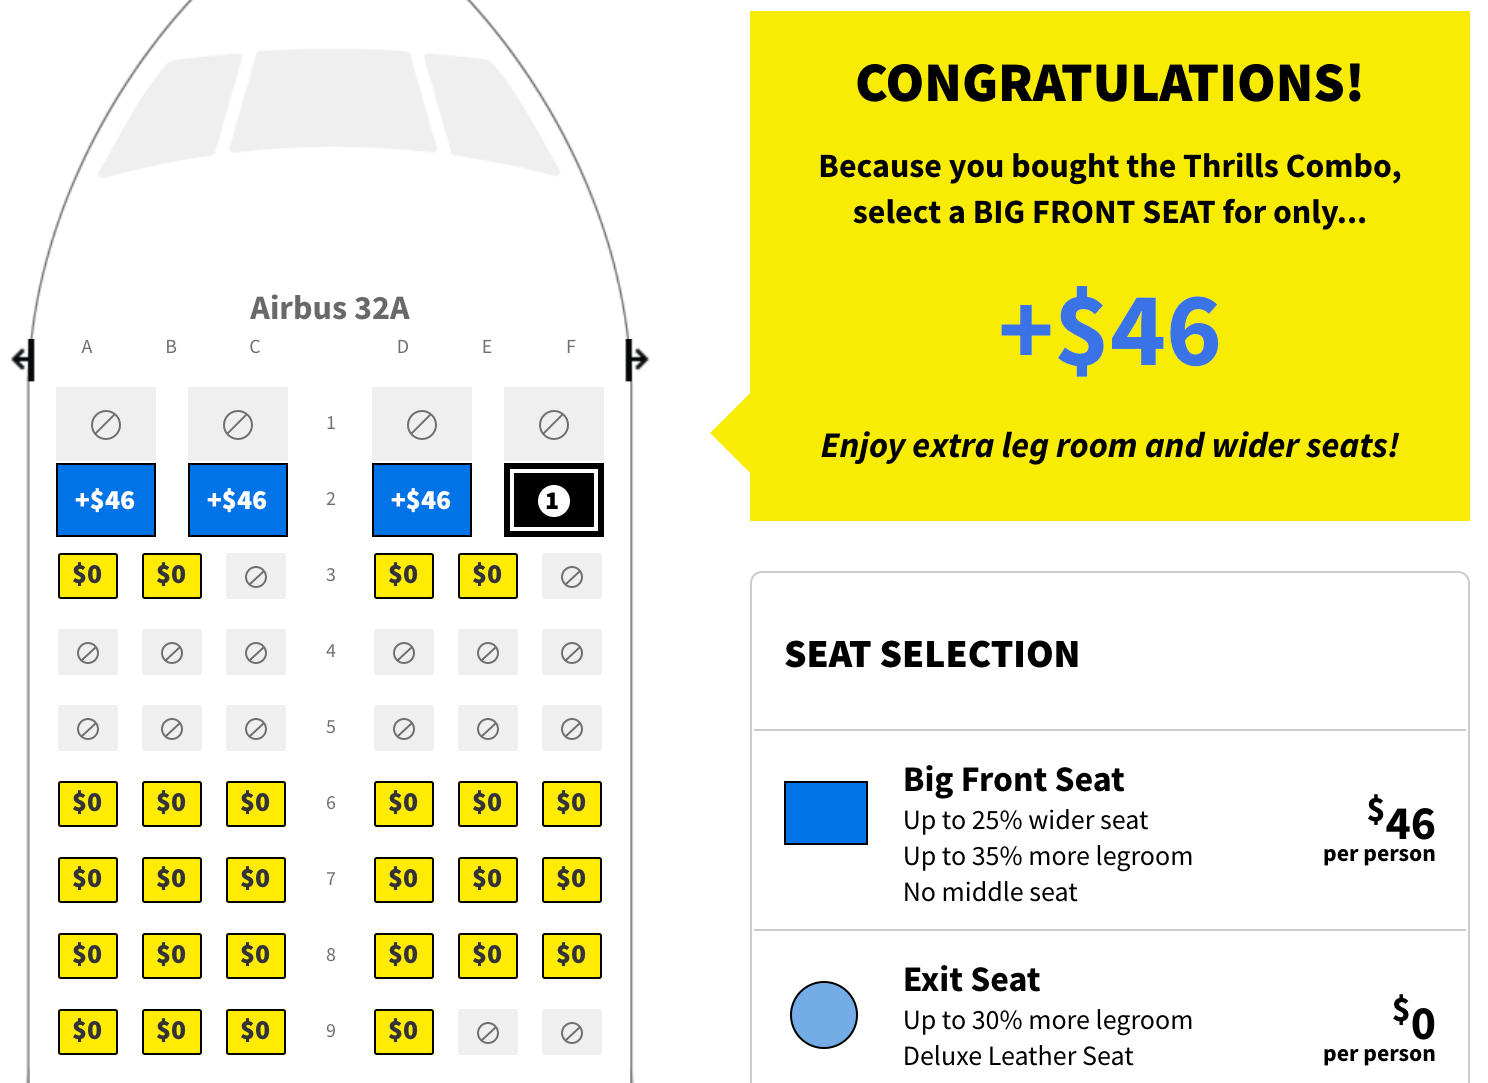Screen dimensions: 1488x1083
Task: Pick Big Front Seat 2D for +$46
Action: pyautogui.click(x=422, y=500)
